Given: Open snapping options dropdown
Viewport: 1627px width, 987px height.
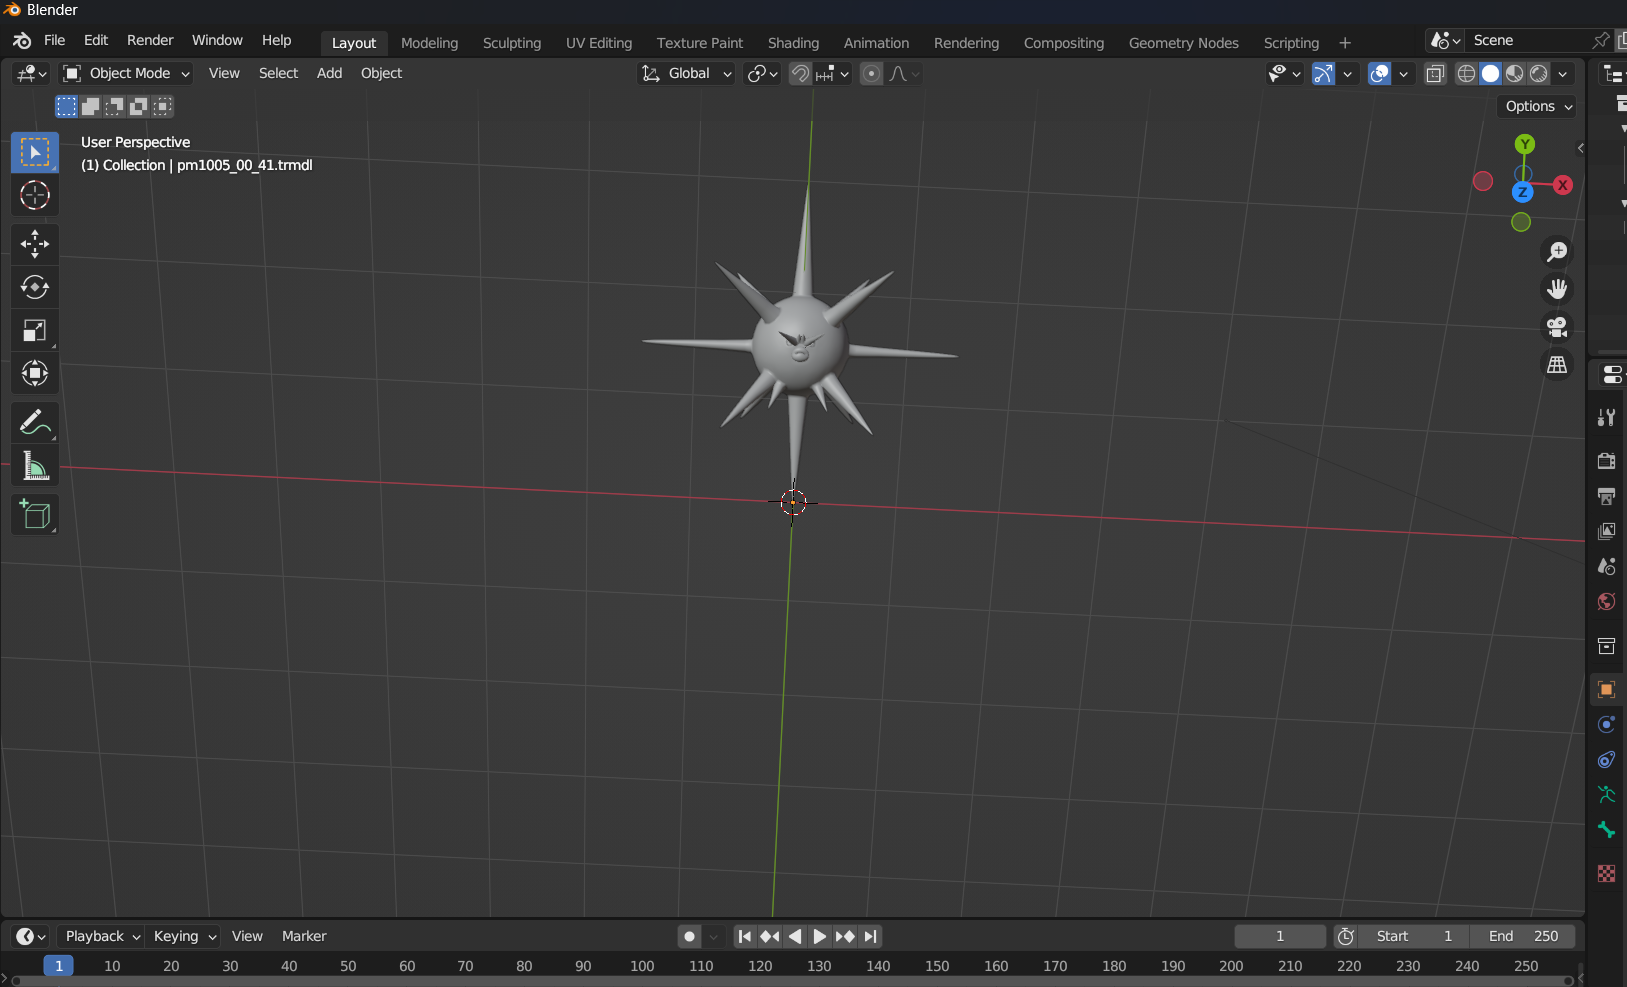Looking at the screenshot, I should 833,73.
